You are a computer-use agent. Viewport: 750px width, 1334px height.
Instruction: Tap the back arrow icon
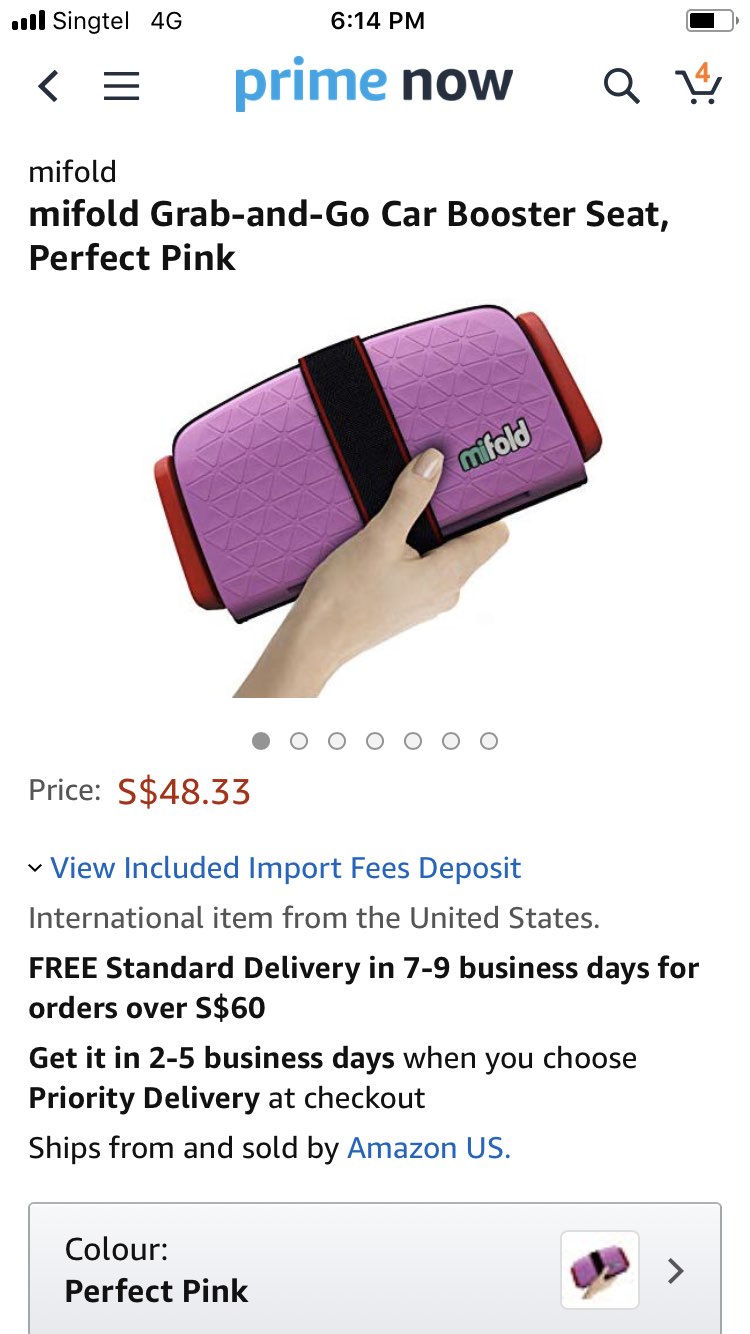pos(48,87)
